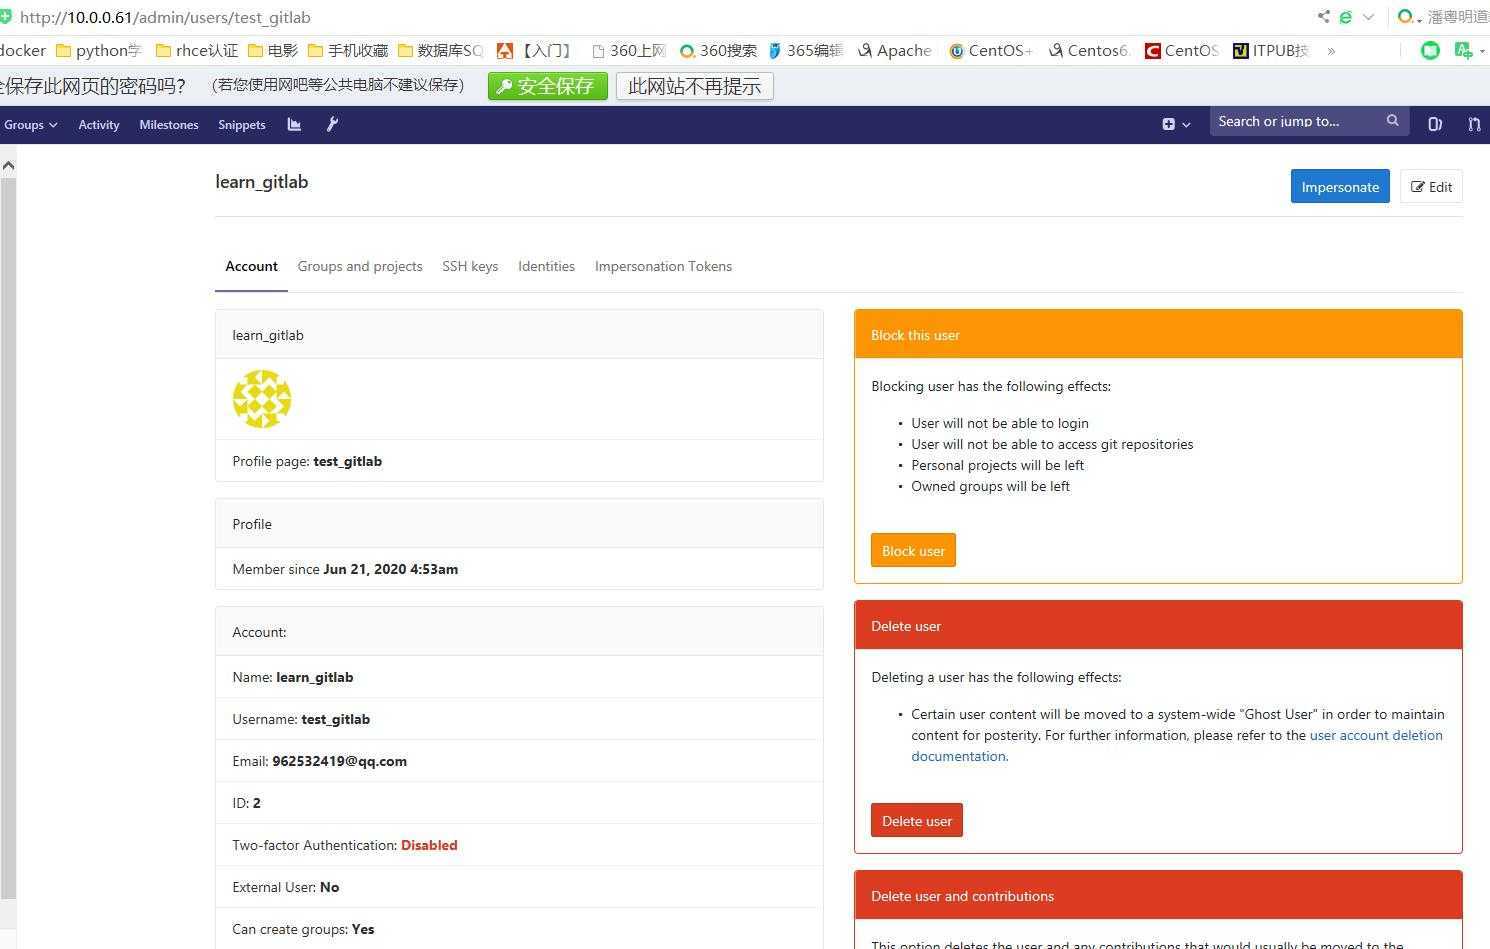Open the Centos6 bookmark
Viewport: 1490px width, 949px height.
click(x=1089, y=50)
